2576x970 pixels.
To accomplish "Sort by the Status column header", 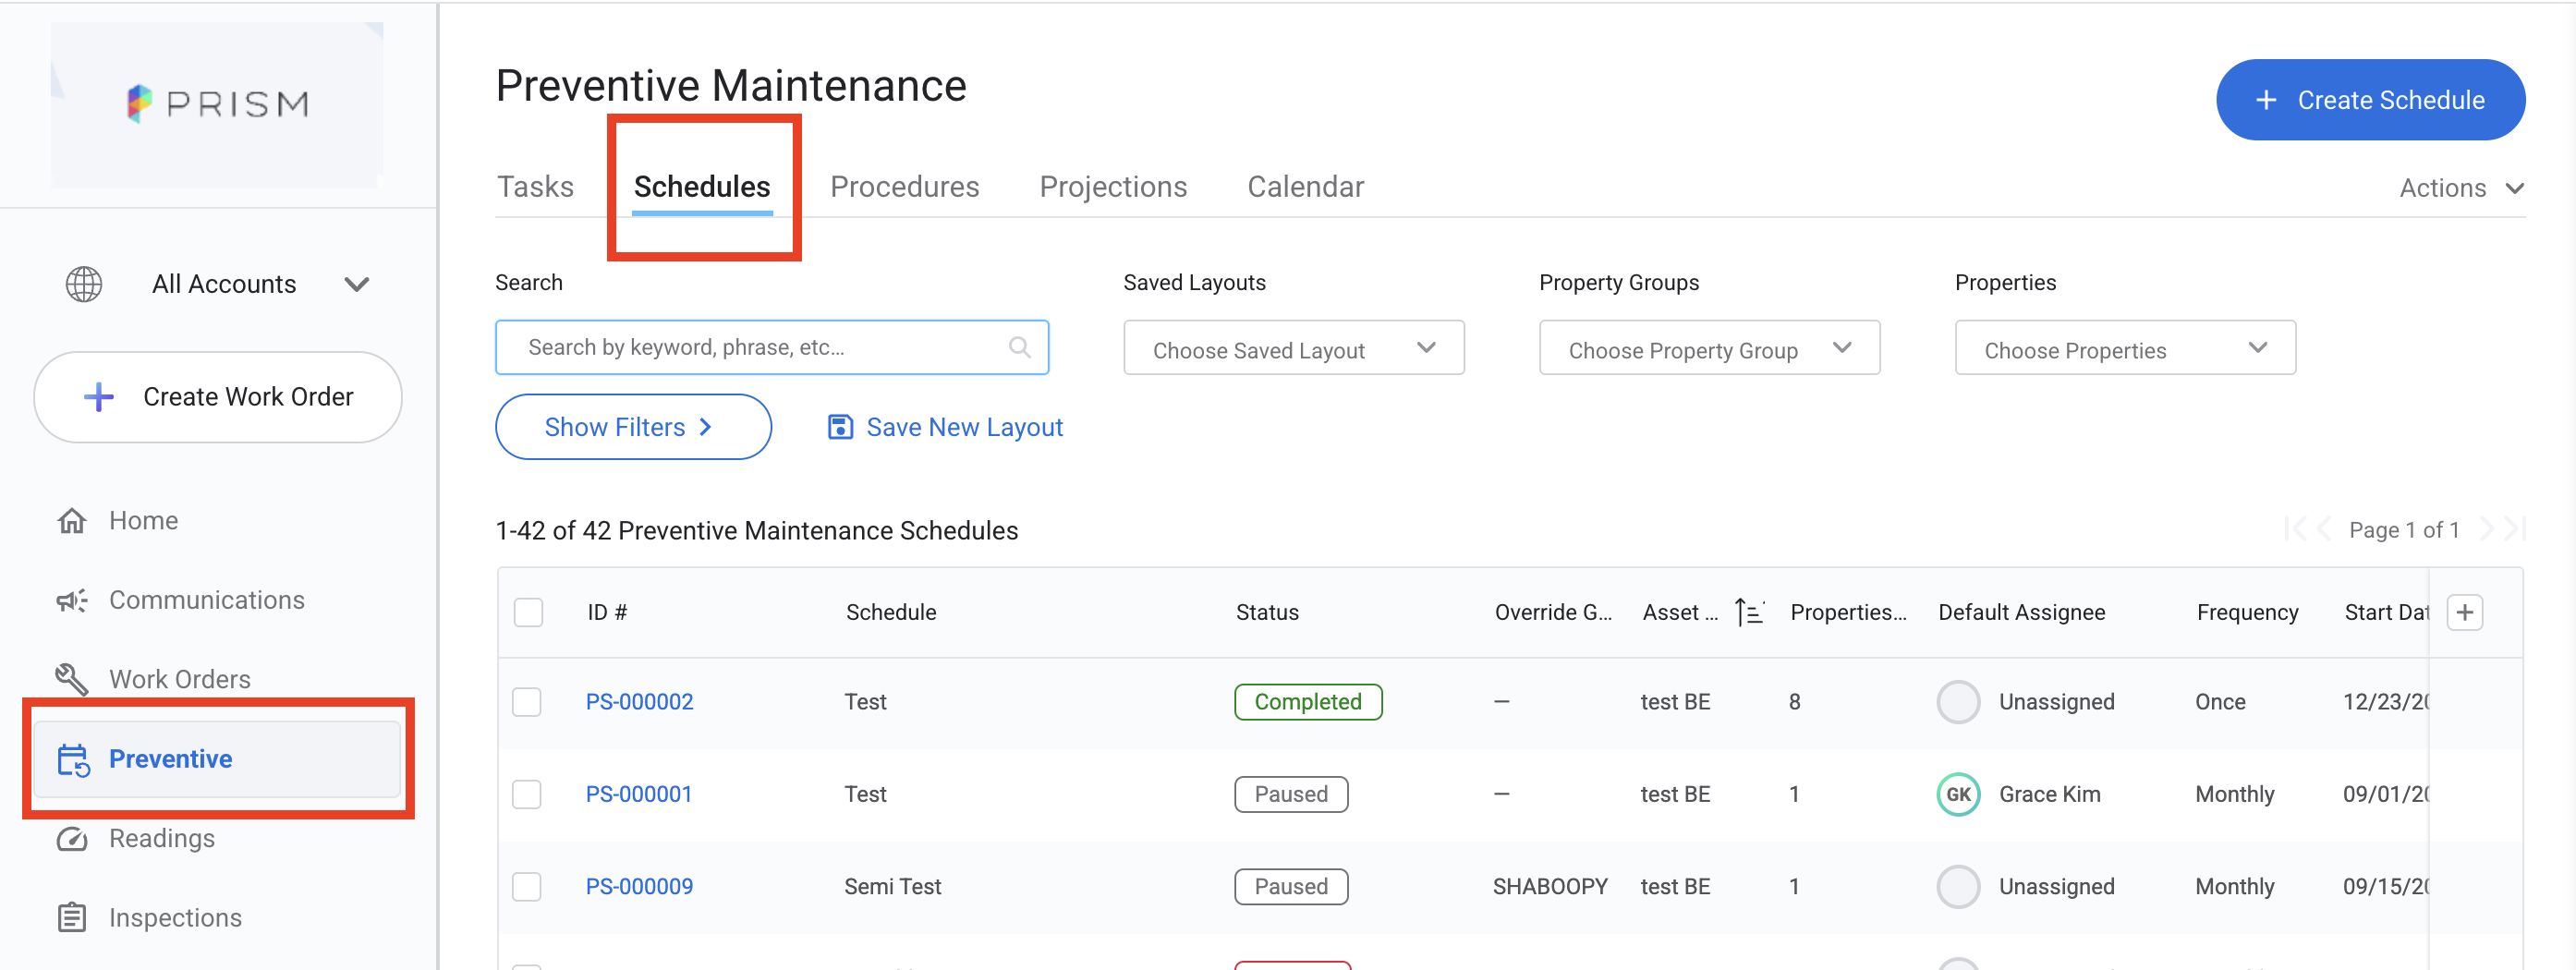I will pos(1267,612).
